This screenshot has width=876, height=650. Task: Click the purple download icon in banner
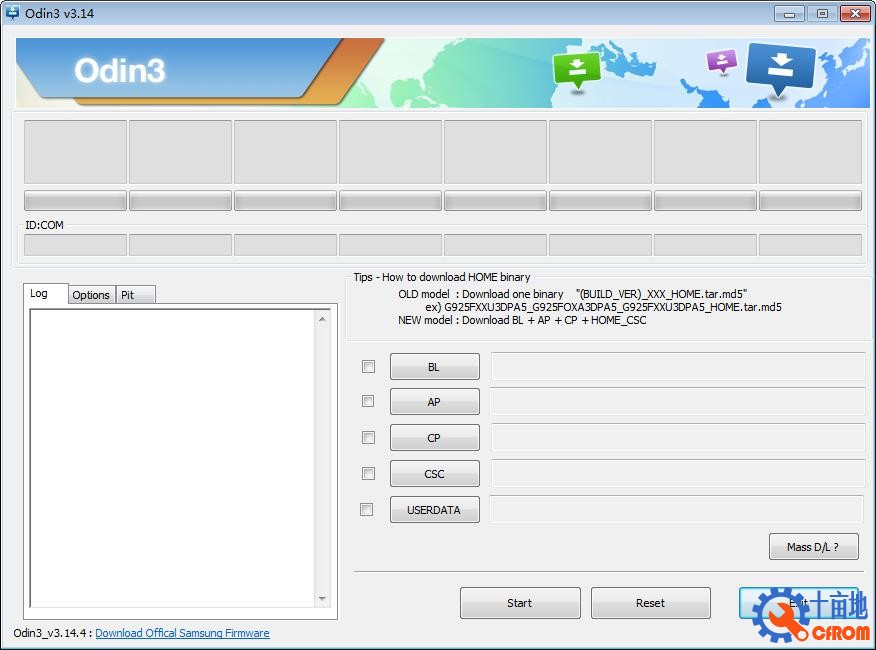(721, 61)
